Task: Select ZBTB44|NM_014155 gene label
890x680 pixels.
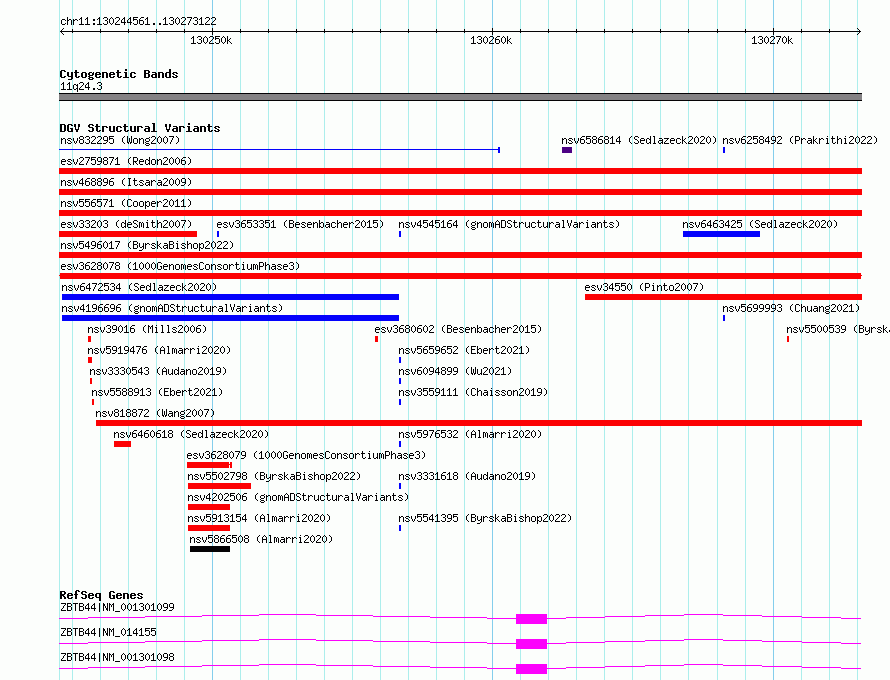Action: (x=108, y=632)
